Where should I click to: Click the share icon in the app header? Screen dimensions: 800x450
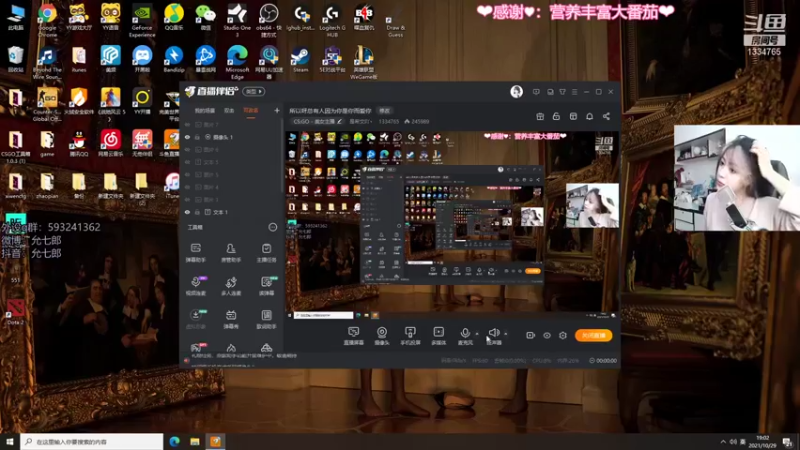[x=606, y=116]
